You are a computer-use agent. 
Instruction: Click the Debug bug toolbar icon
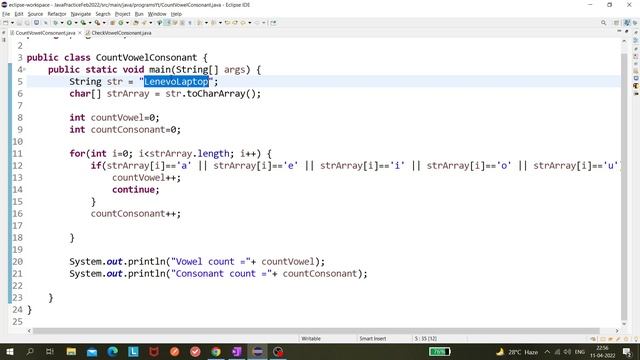tap(56, 23)
